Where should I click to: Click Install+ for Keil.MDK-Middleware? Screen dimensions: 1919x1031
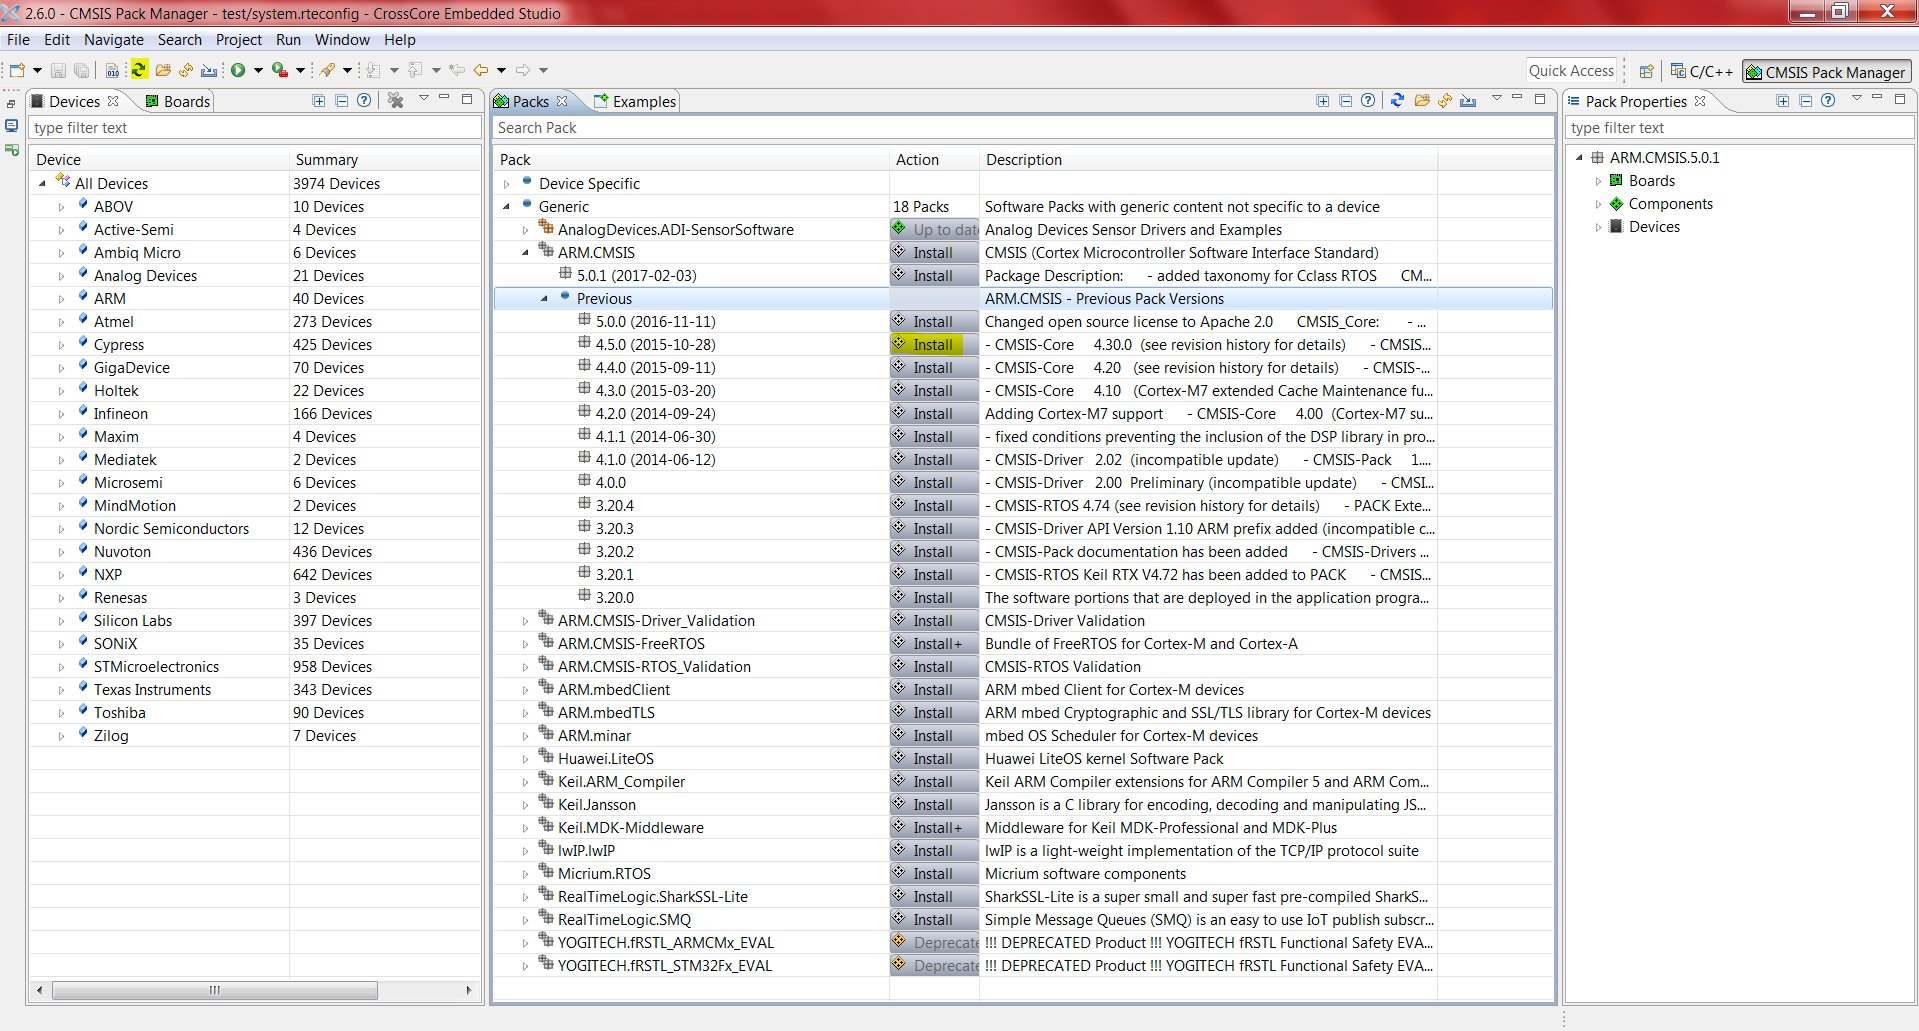(x=934, y=828)
